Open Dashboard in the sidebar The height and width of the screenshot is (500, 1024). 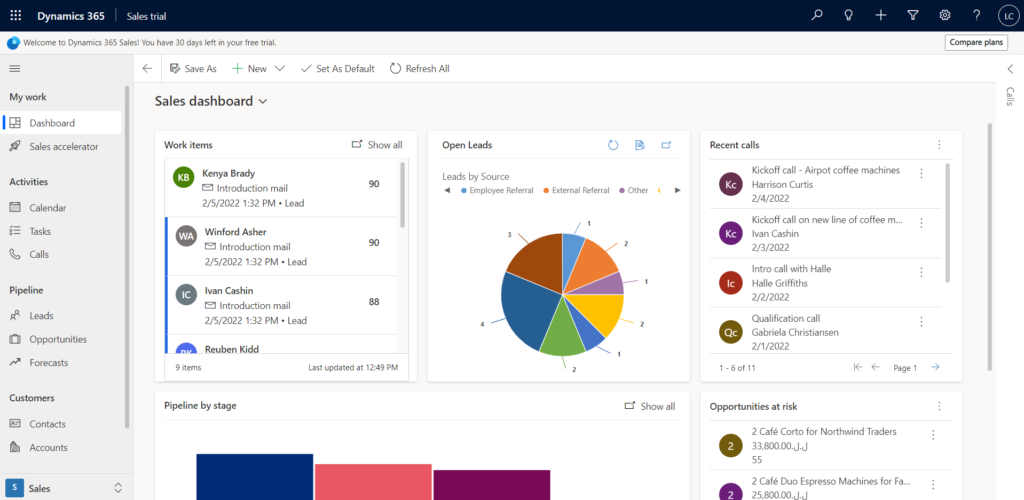pos(61,123)
